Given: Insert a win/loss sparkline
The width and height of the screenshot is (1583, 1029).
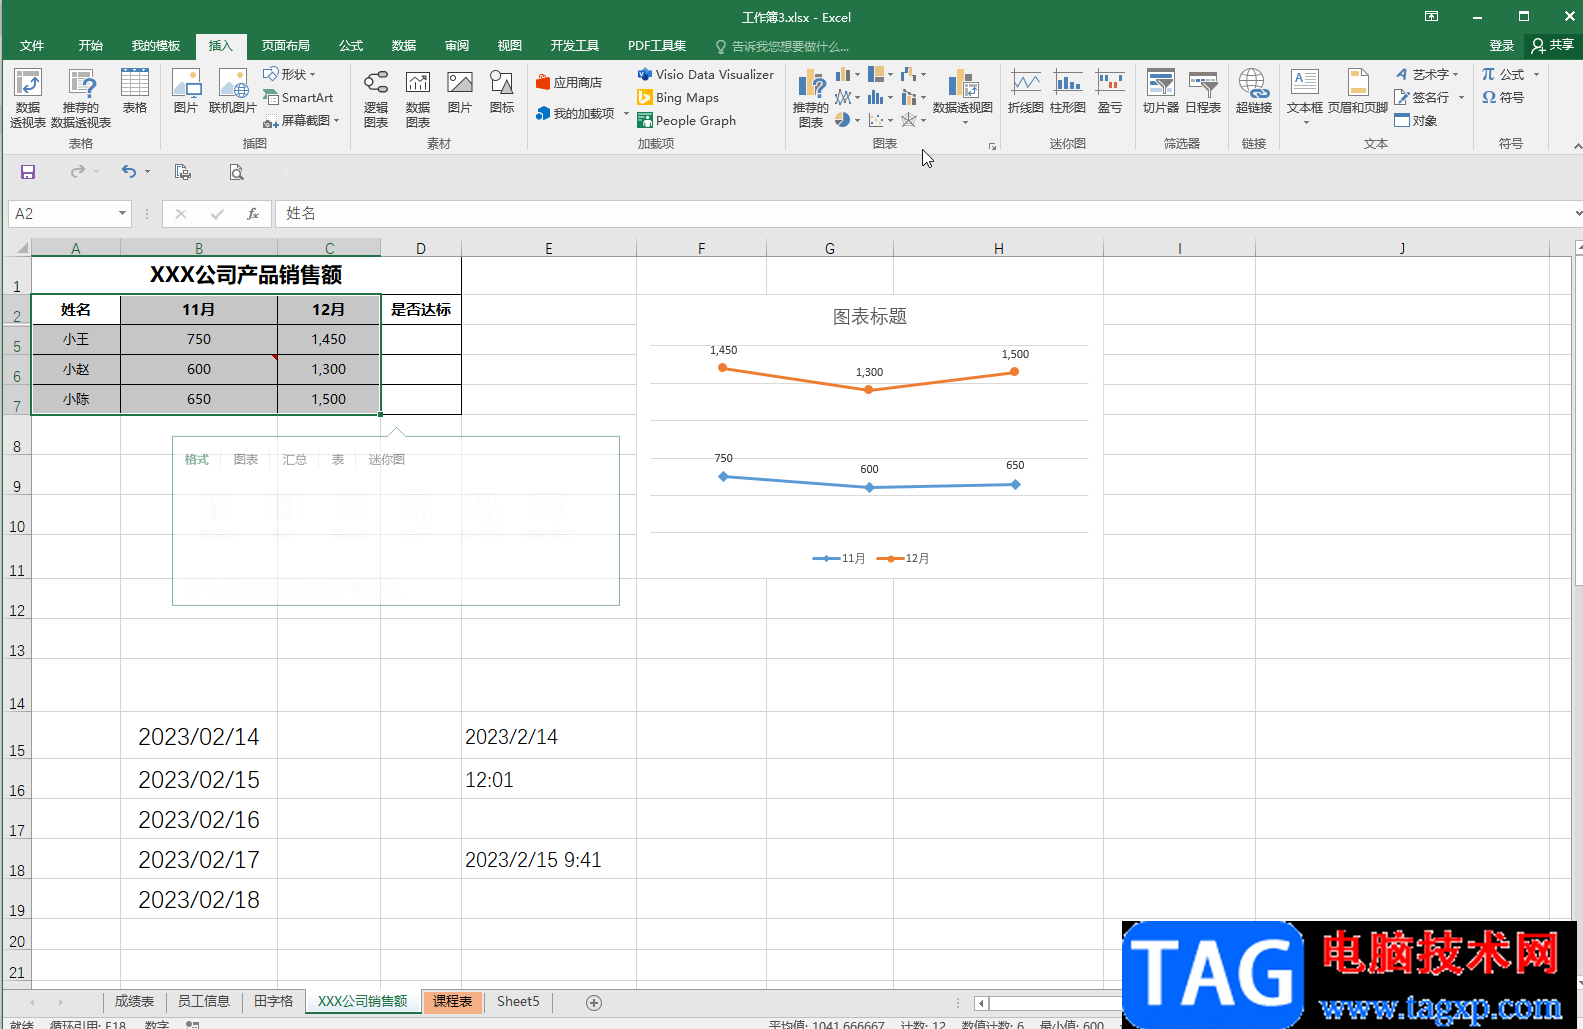Looking at the screenshot, I should tap(1110, 91).
